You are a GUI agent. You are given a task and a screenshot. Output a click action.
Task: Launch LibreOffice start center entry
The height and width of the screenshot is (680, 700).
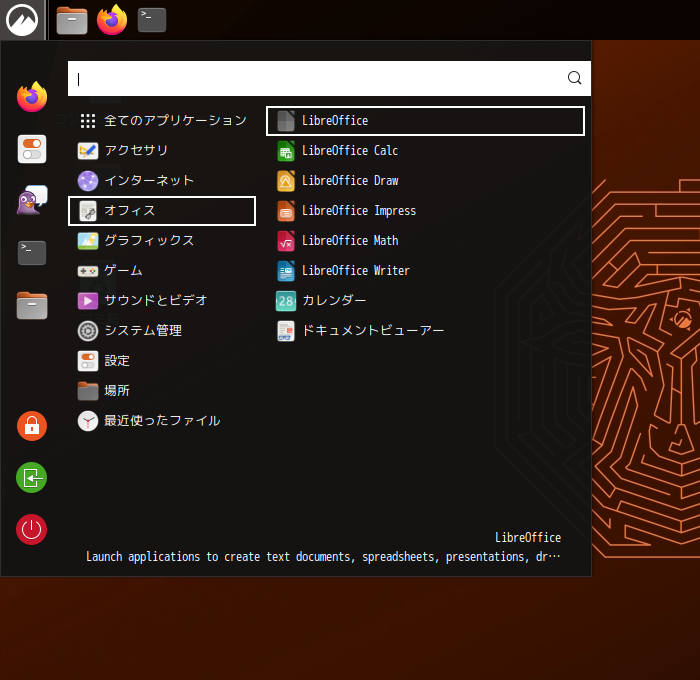pos(425,121)
